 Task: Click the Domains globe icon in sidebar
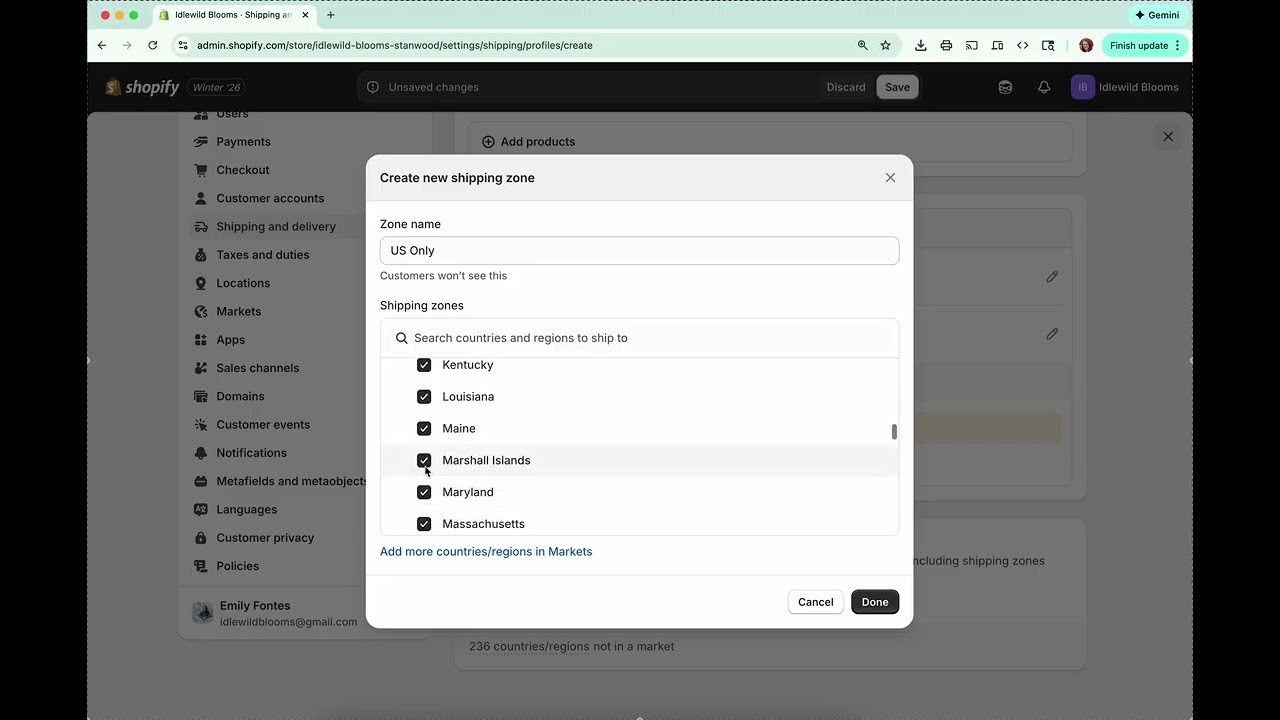[x=201, y=397]
